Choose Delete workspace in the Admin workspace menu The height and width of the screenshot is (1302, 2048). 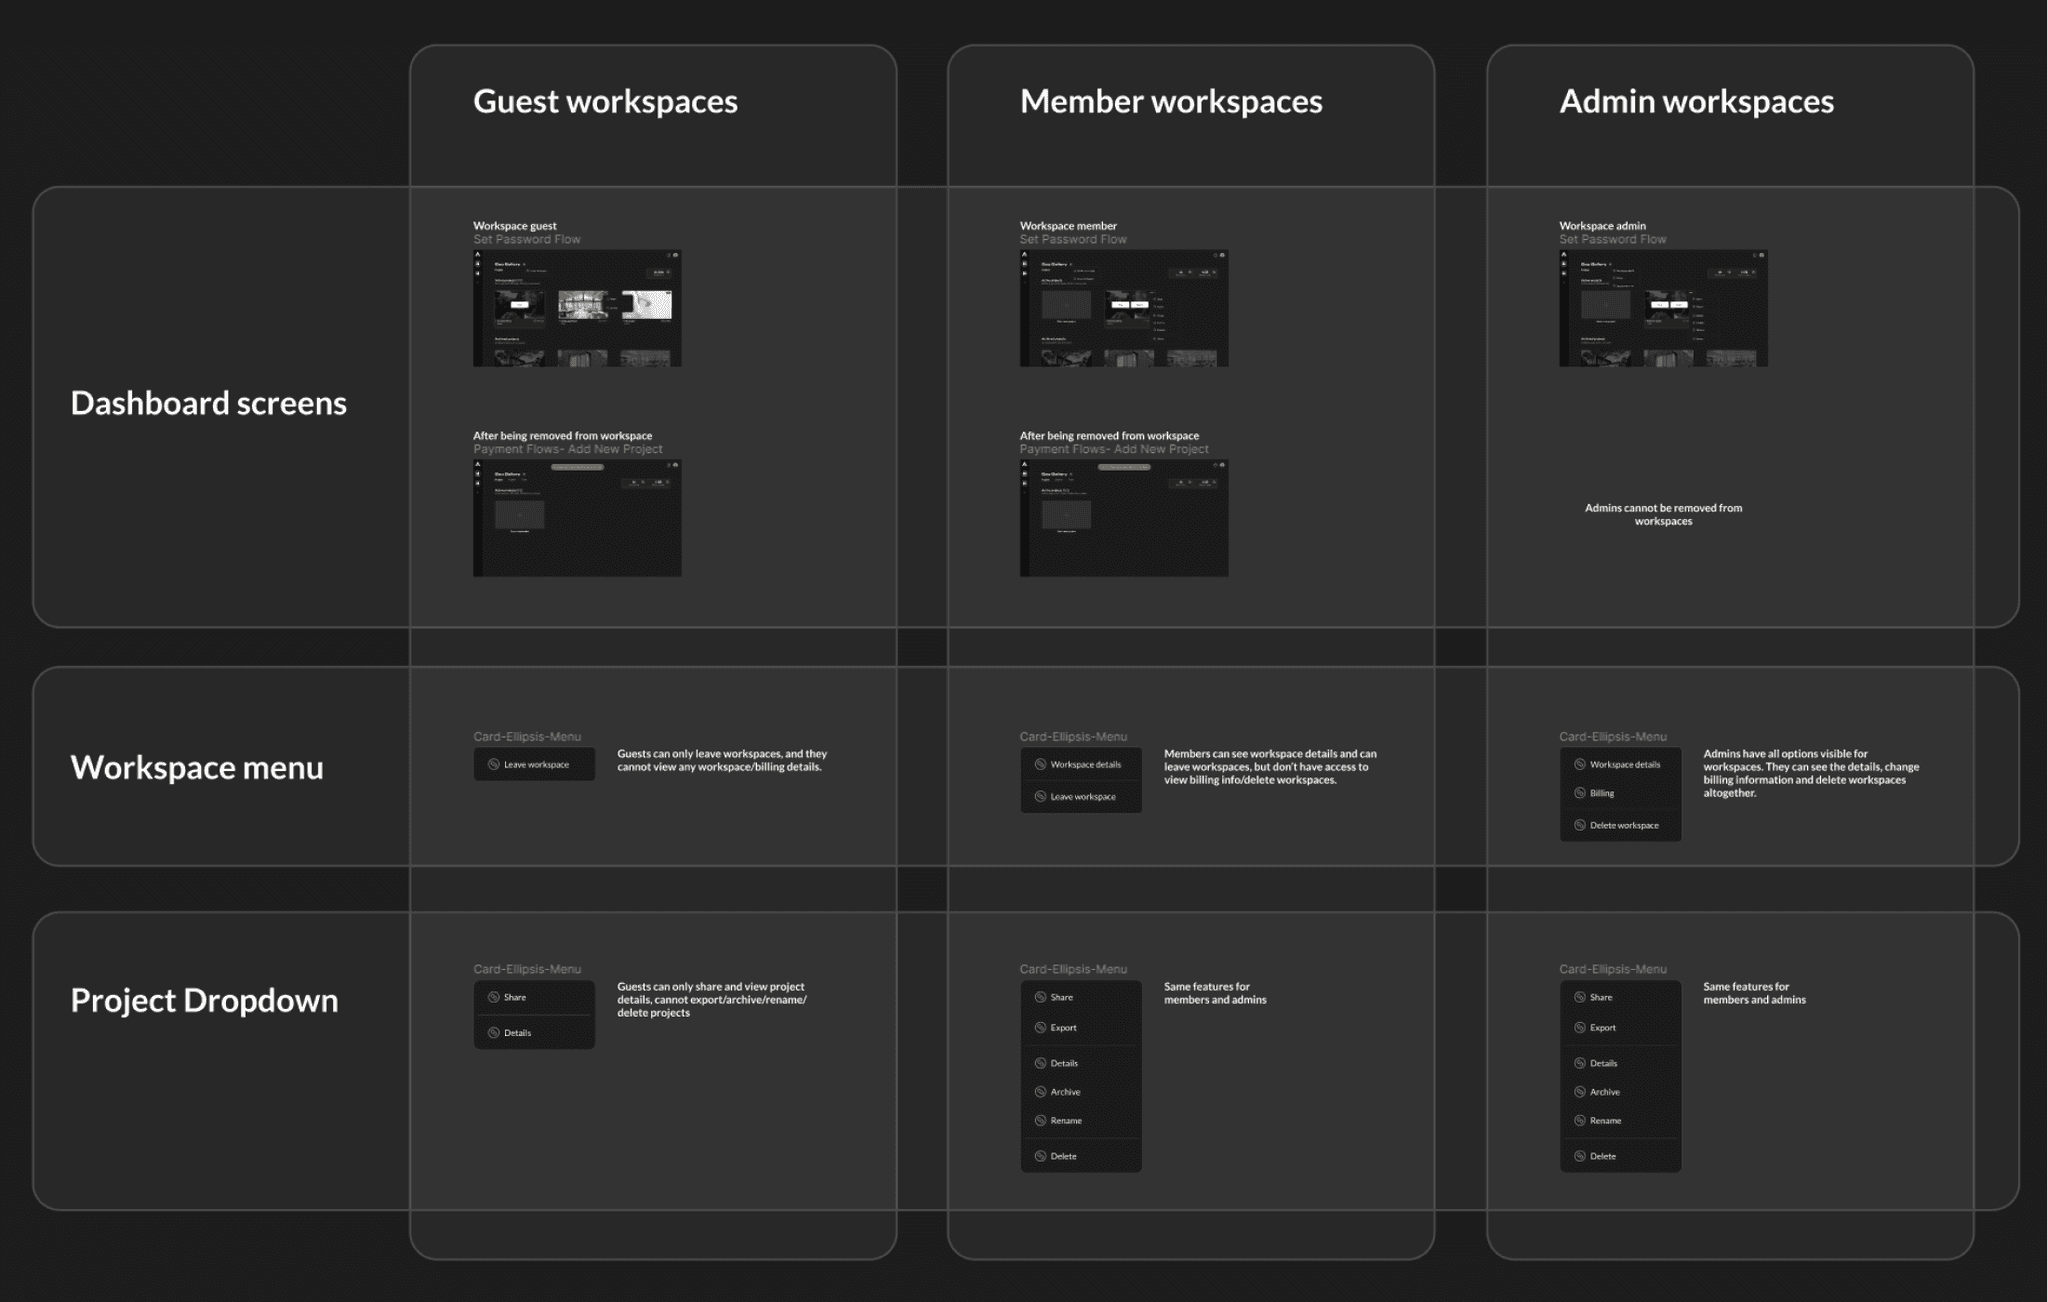pos(1623,826)
